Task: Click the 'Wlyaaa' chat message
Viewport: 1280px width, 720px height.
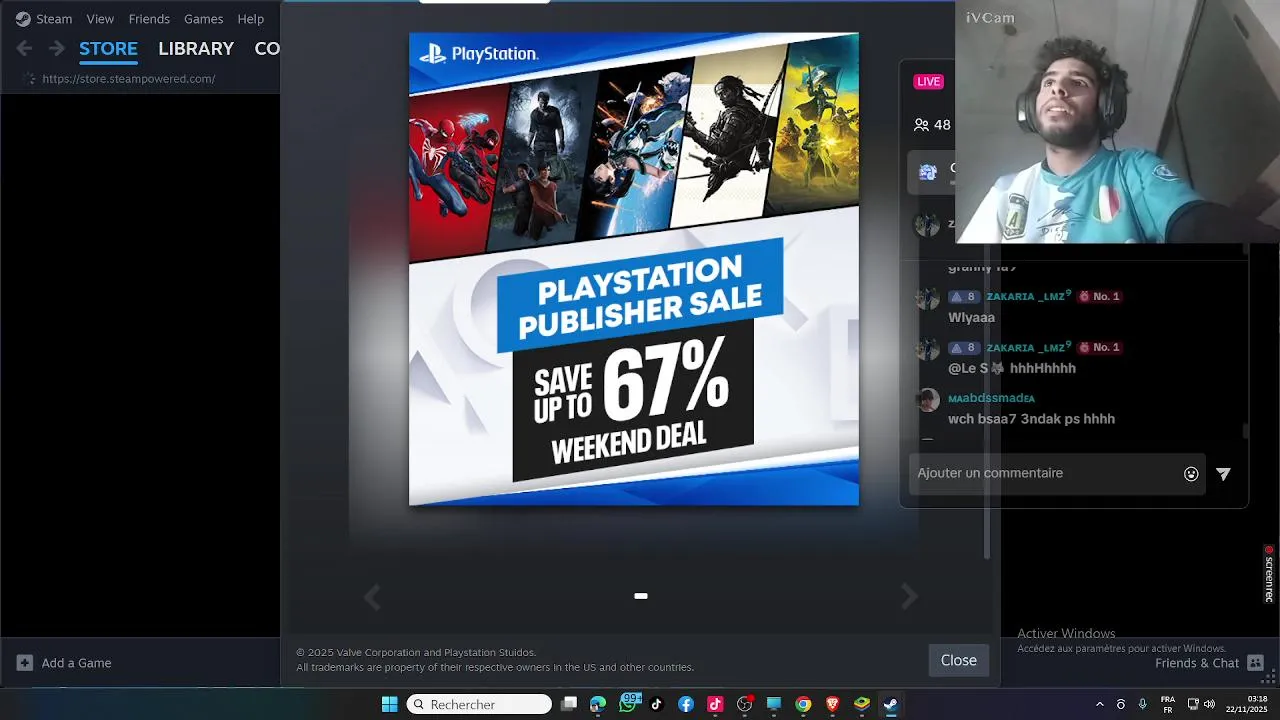Action: (x=971, y=317)
